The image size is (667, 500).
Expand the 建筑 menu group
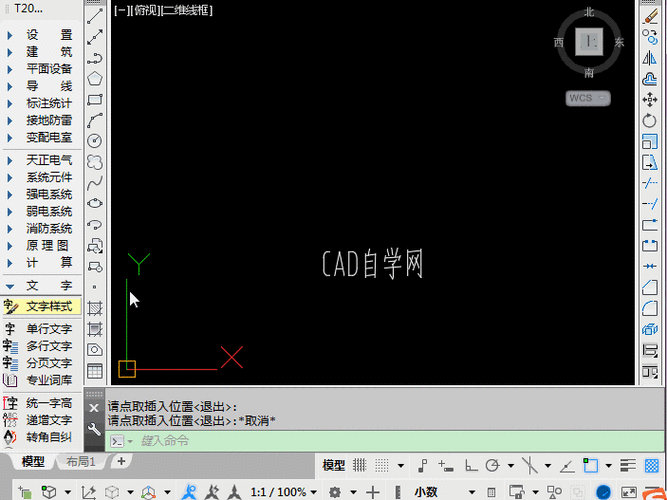(x=41, y=52)
